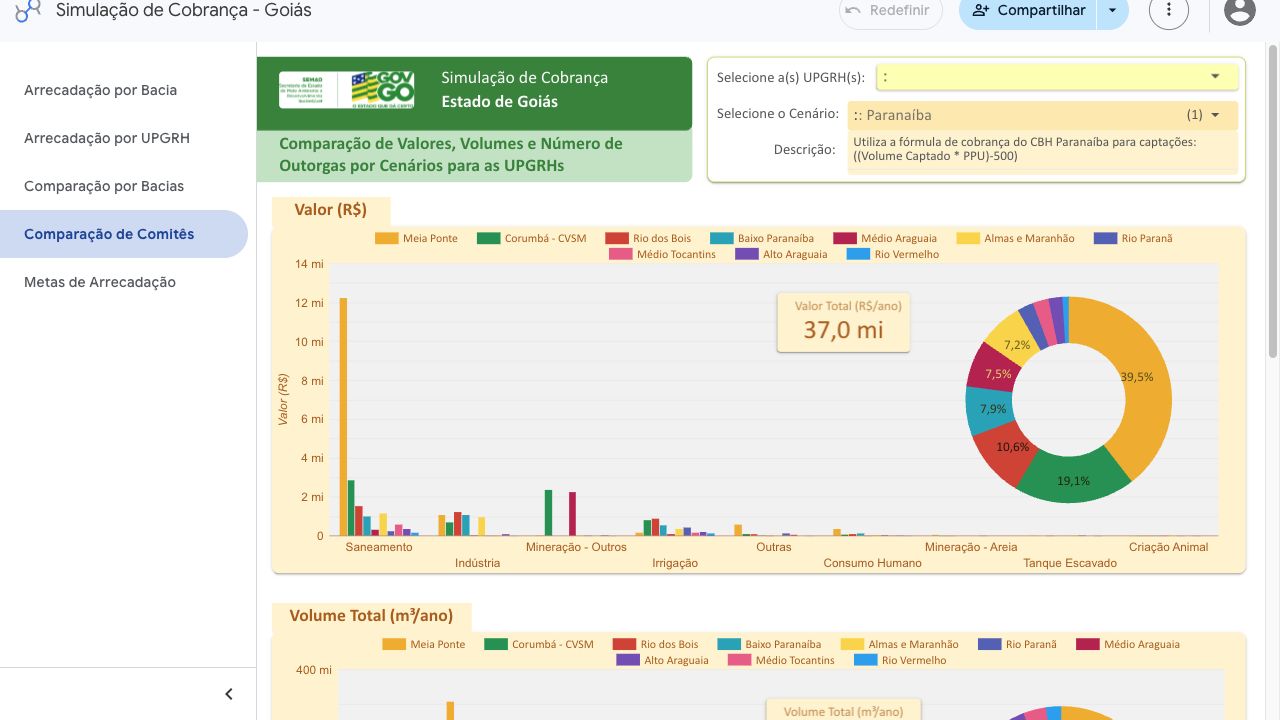Viewport: 1280px width, 720px height.
Task: Collapse the left navigation sidebar
Action: click(x=229, y=694)
